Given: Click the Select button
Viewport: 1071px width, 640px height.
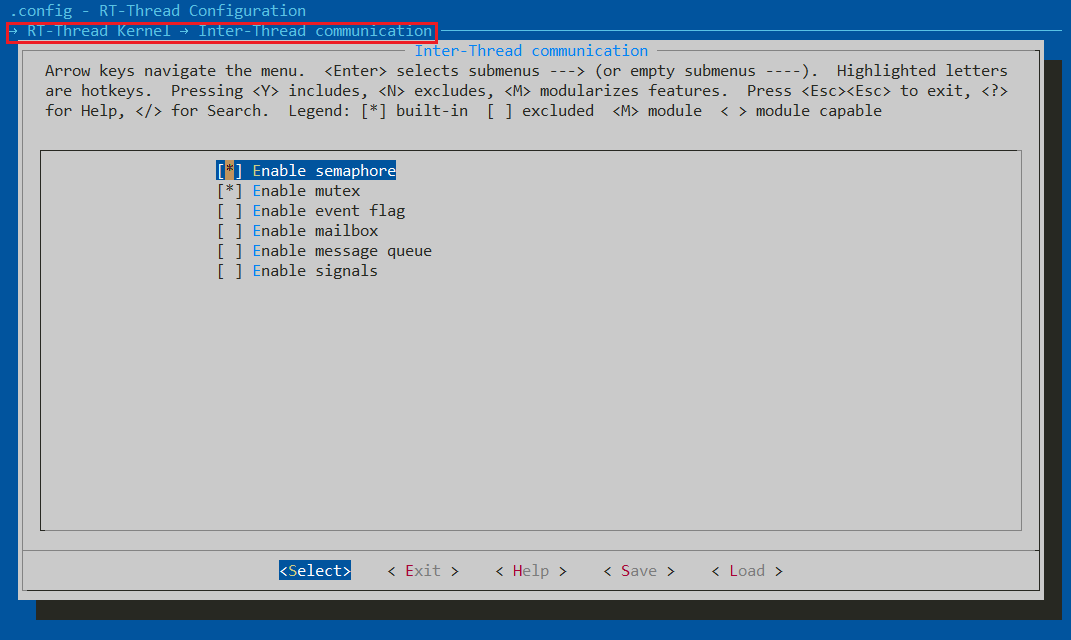Looking at the screenshot, I should 315,570.
